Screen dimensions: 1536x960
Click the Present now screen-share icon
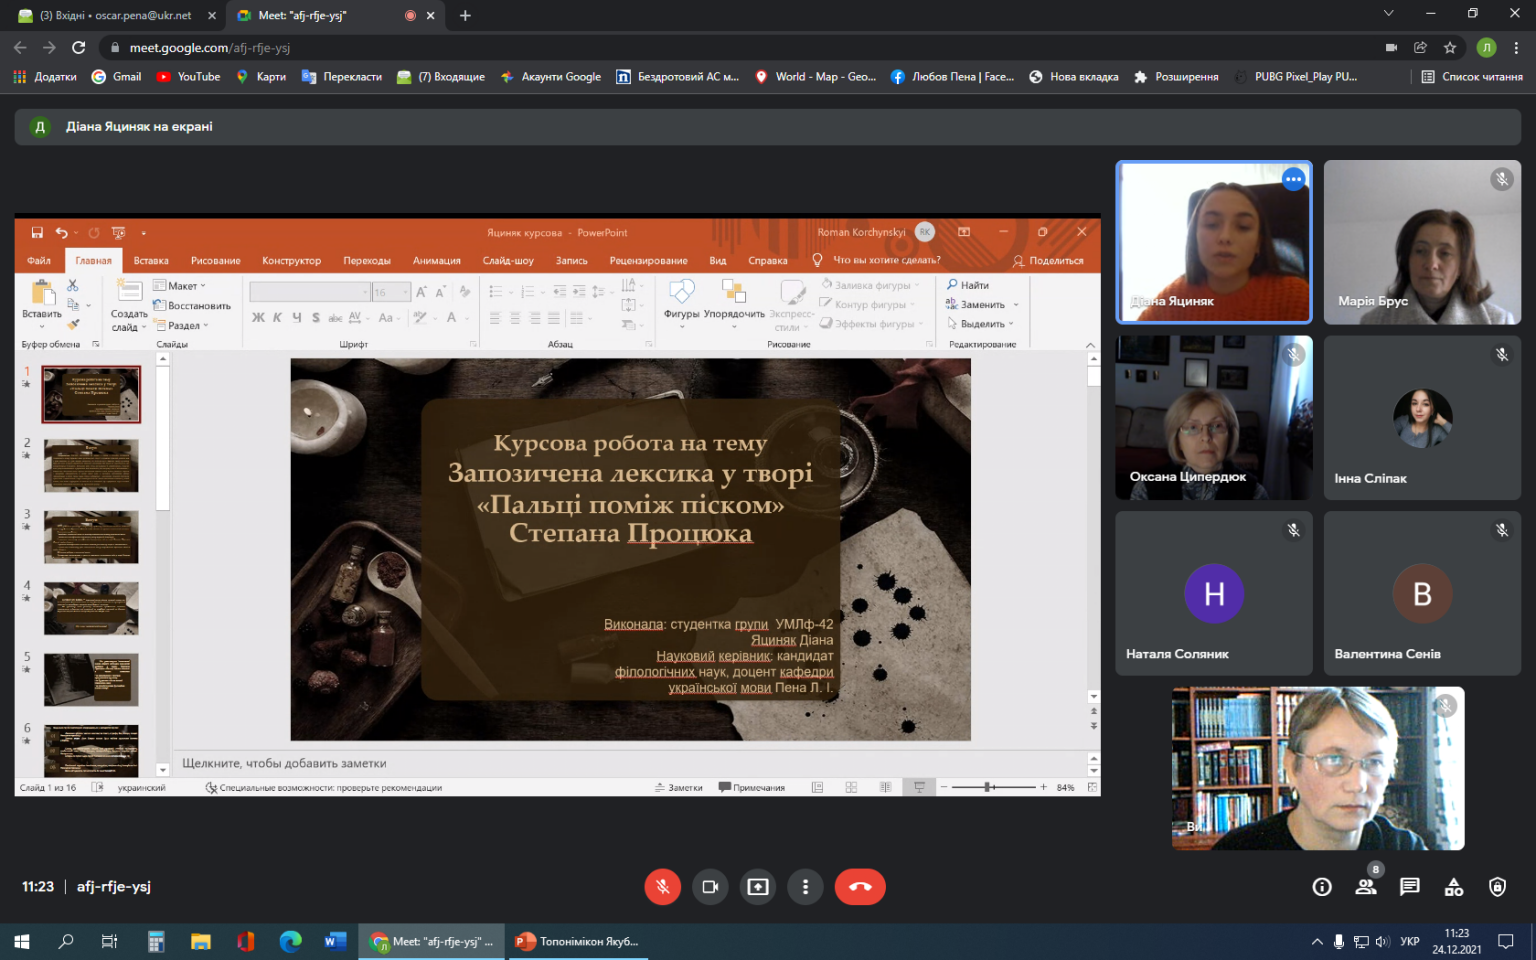point(758,886)
